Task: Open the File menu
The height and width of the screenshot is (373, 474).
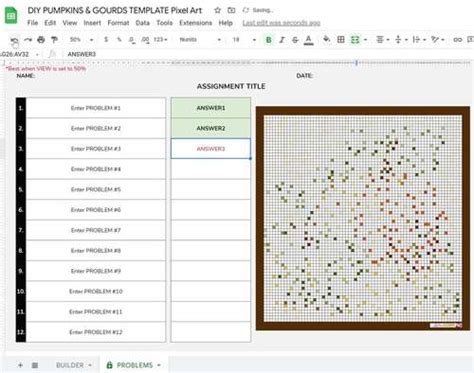Action: tap(32, 23)
